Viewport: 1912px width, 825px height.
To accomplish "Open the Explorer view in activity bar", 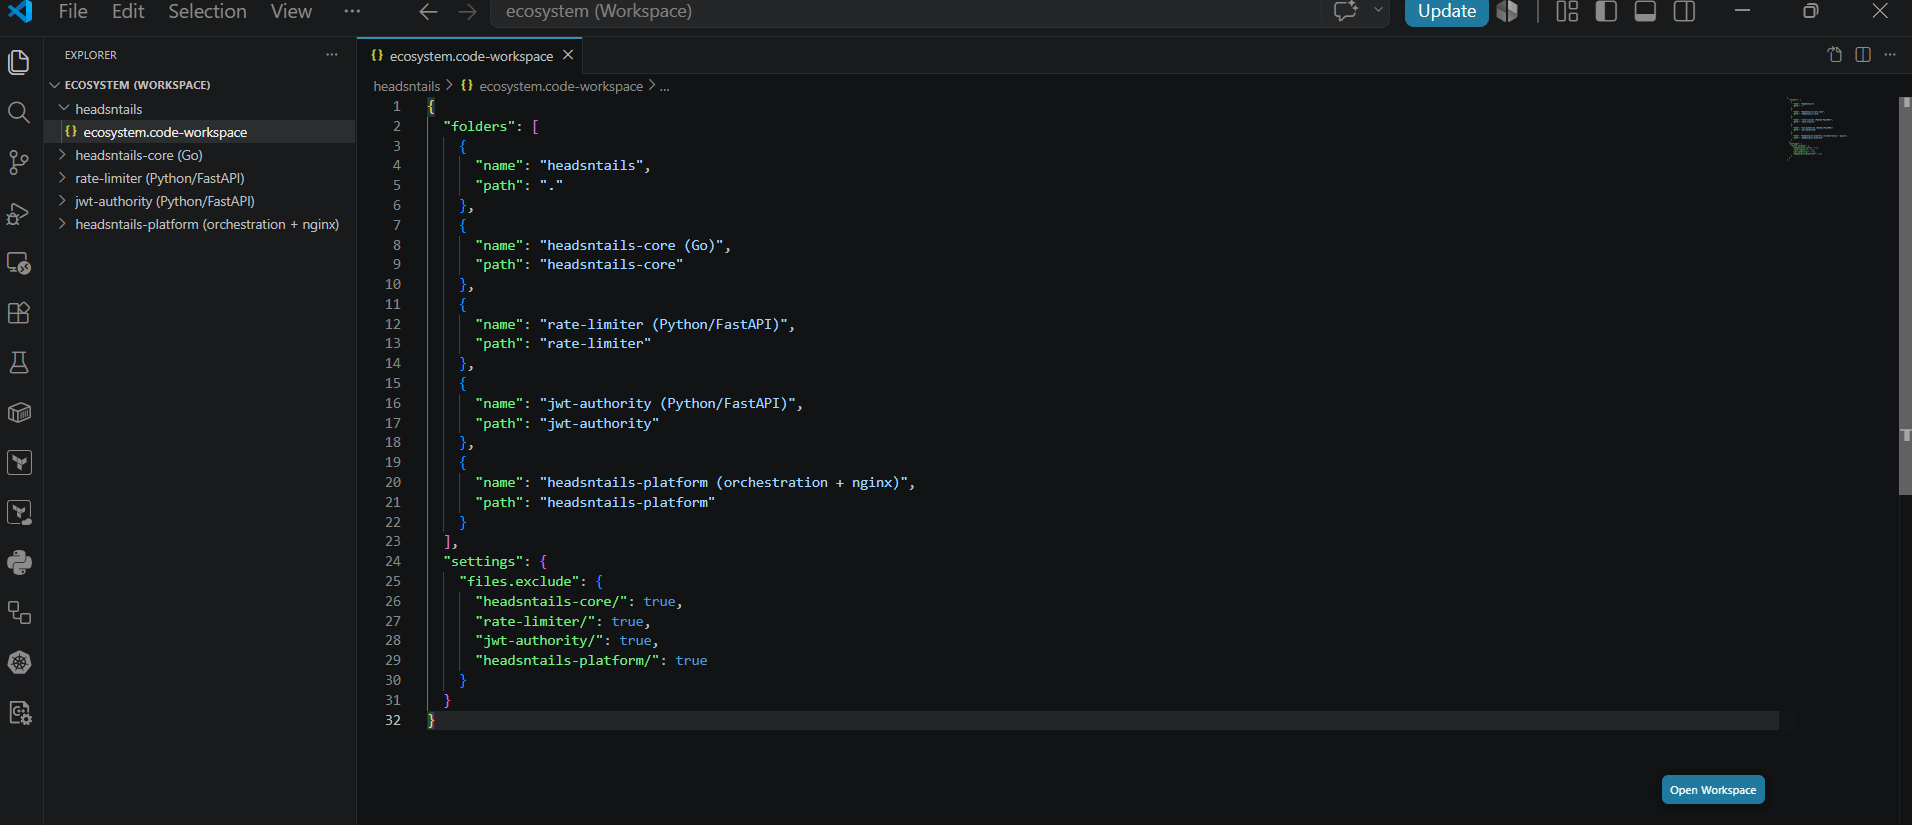I will 19,62.
